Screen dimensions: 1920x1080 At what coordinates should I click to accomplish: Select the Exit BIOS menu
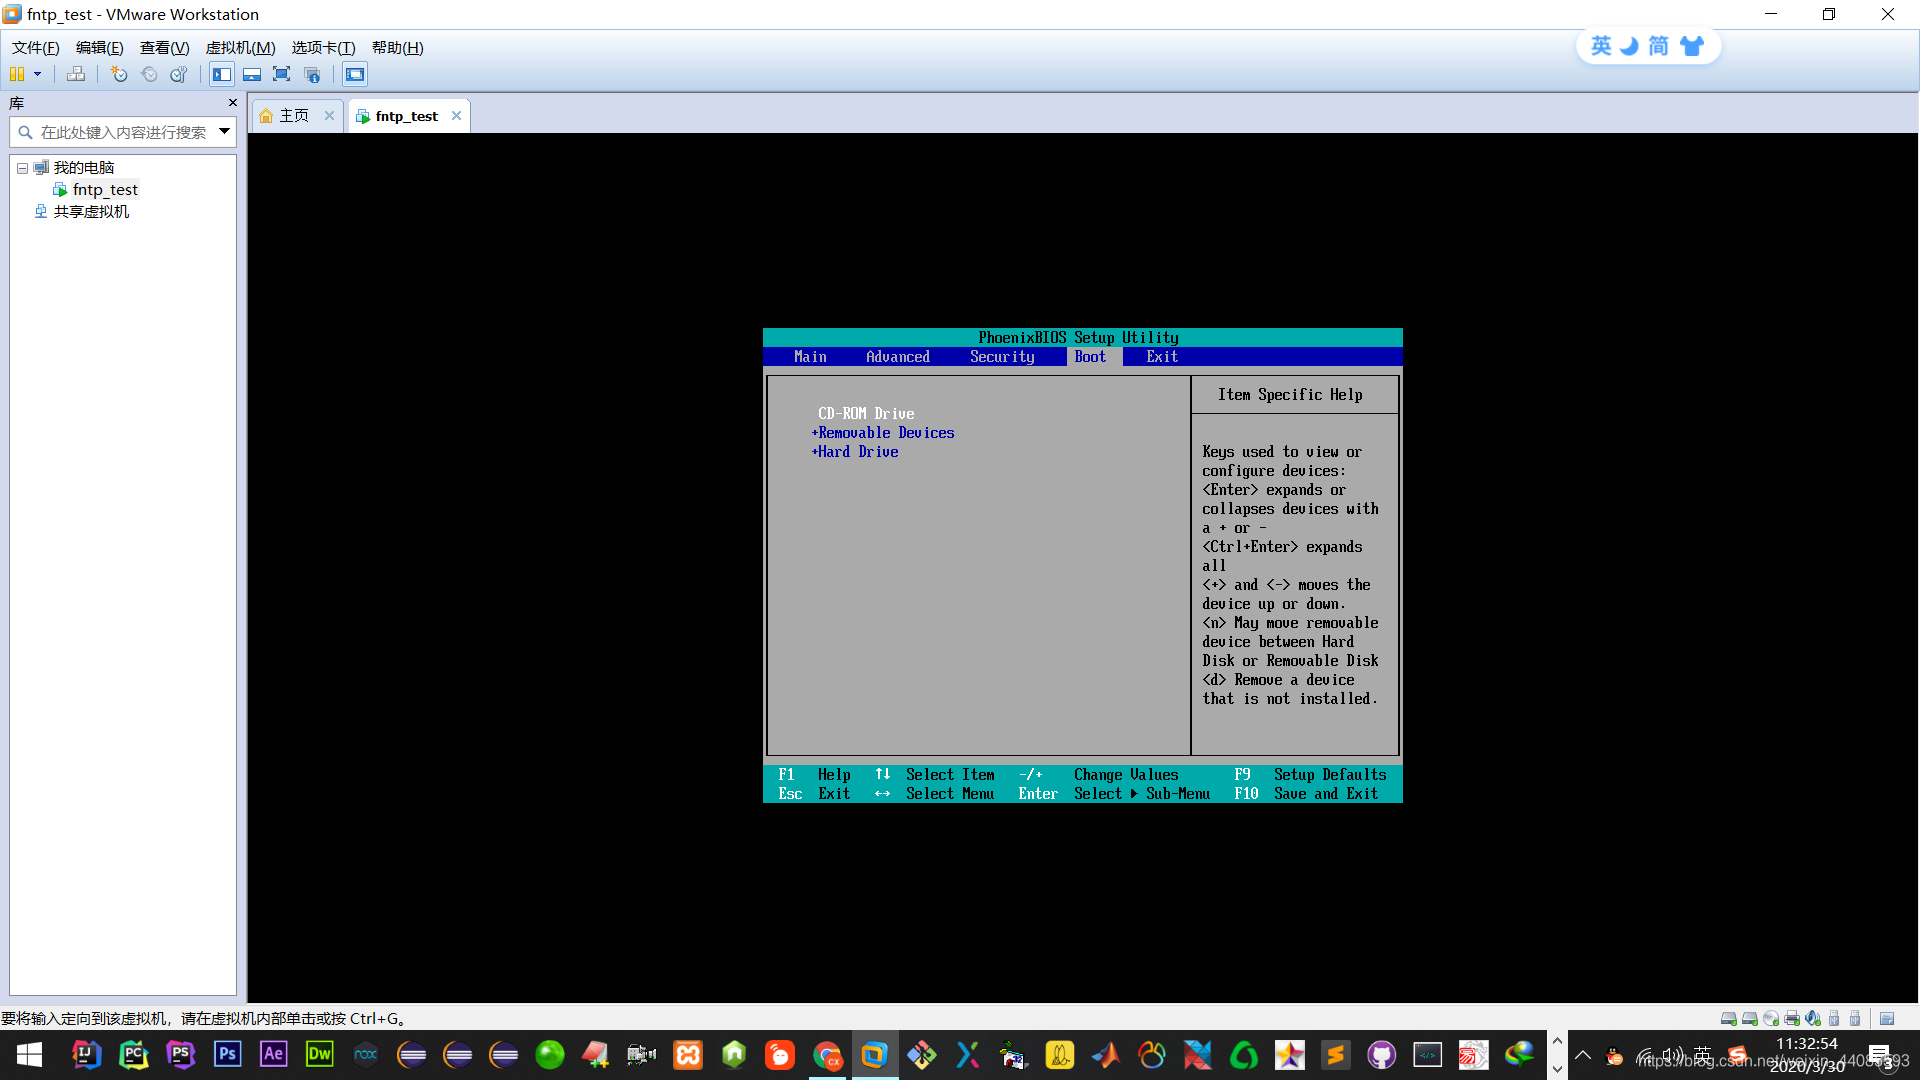[x=1162, y=357]
